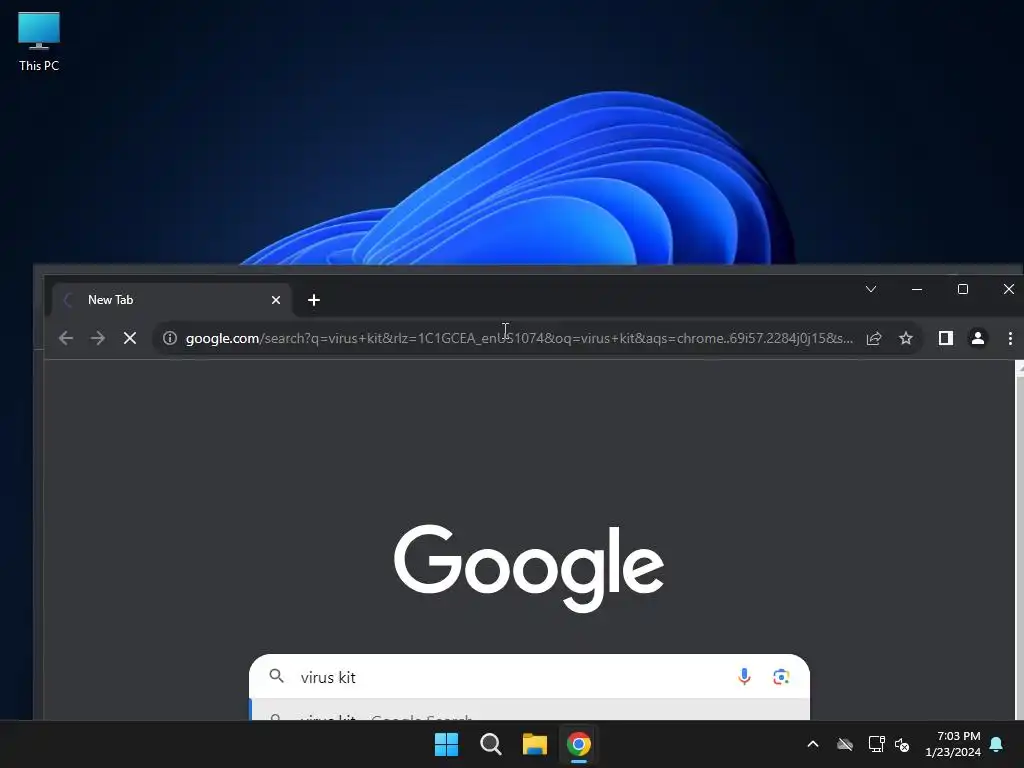The width and height of the screenshot is (1024, 768).
Task: View site information icon in address bar
Action: pos(170,338)
